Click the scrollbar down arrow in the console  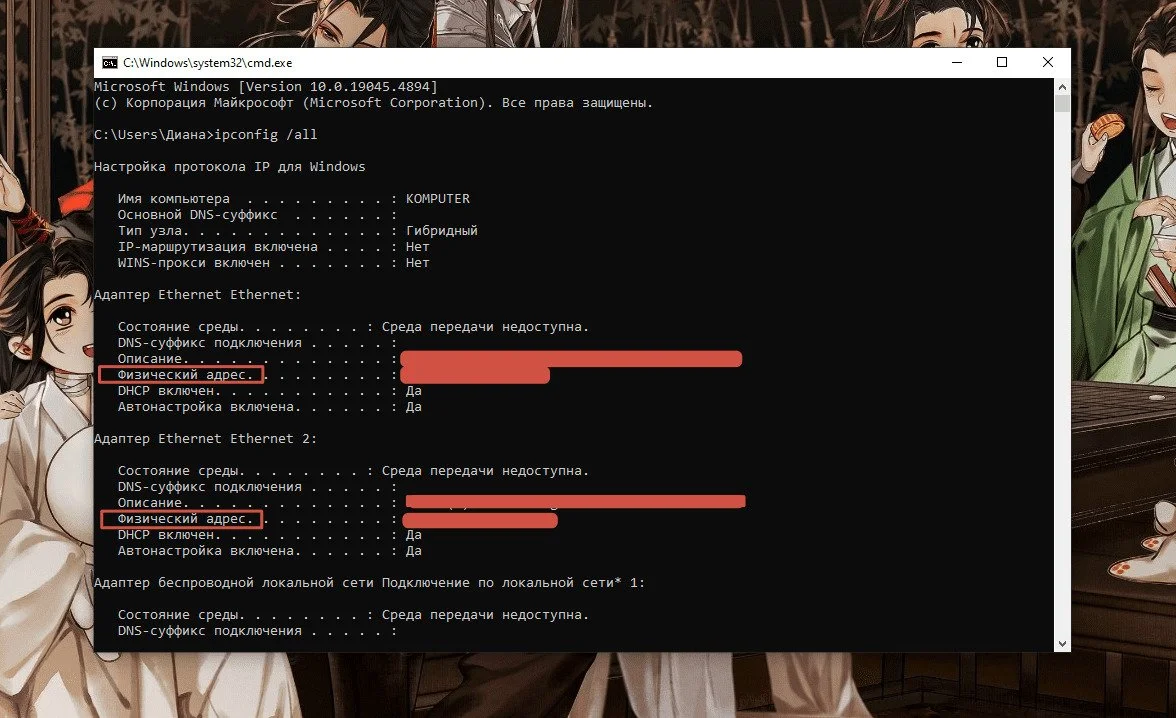tap(1062, 643)
